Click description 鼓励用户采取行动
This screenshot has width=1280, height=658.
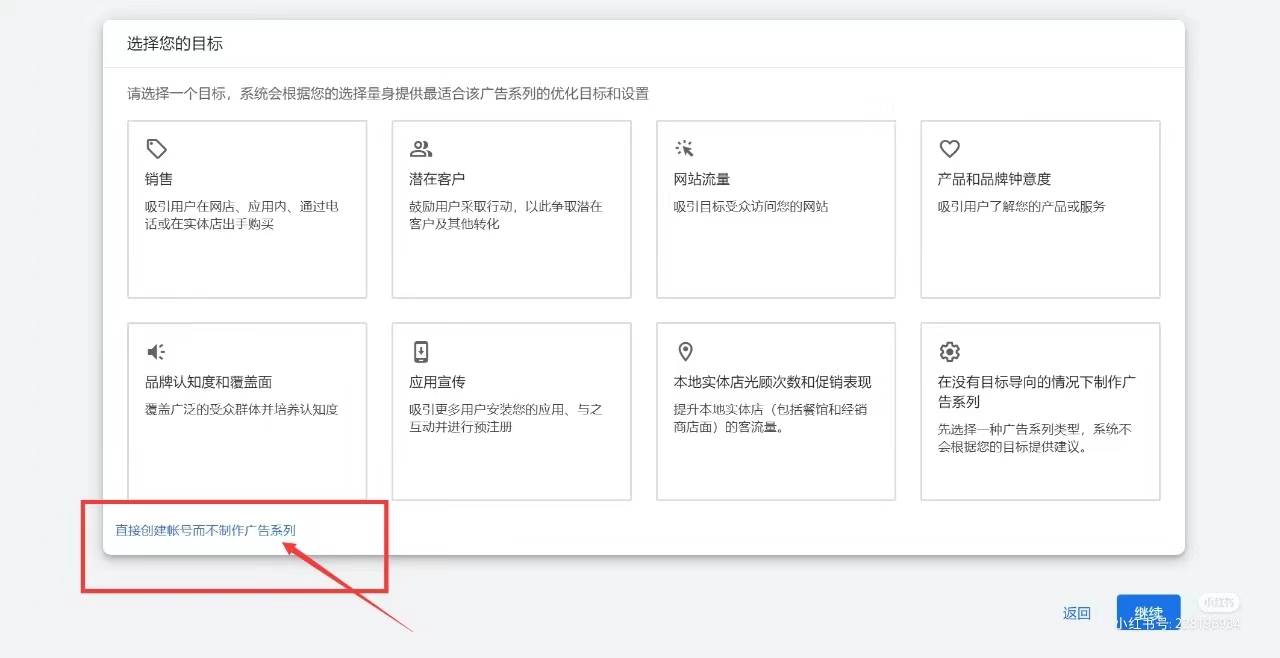506,215
